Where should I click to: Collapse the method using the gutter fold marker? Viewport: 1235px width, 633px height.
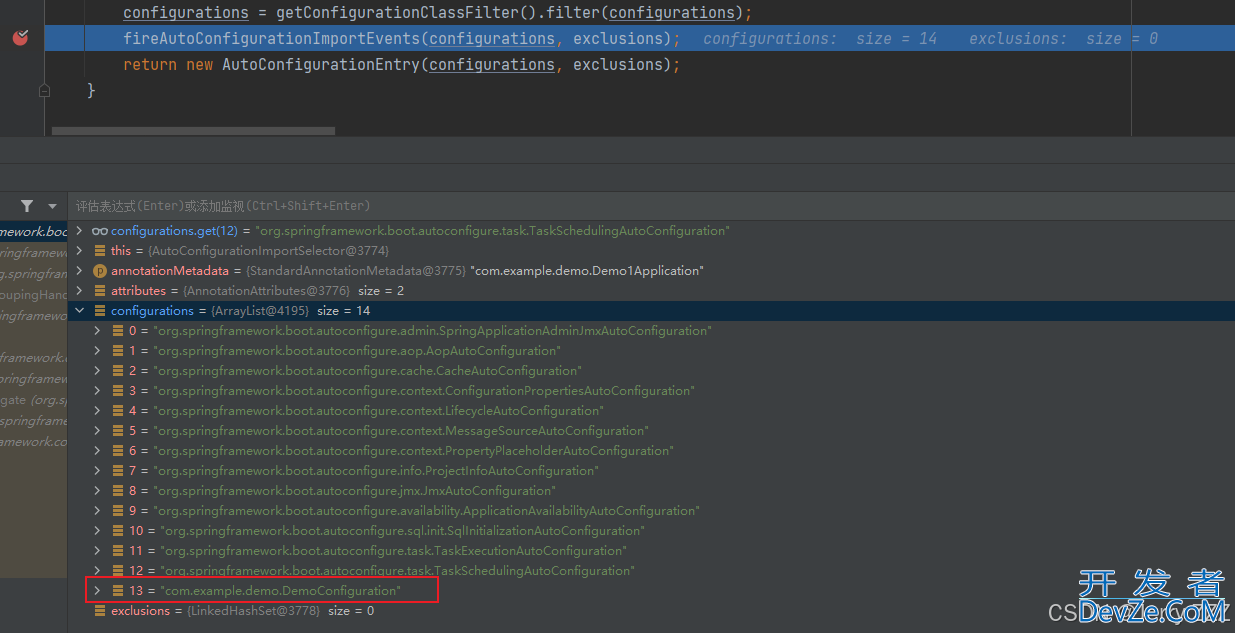pyautogui.click(x=44, y=90)
